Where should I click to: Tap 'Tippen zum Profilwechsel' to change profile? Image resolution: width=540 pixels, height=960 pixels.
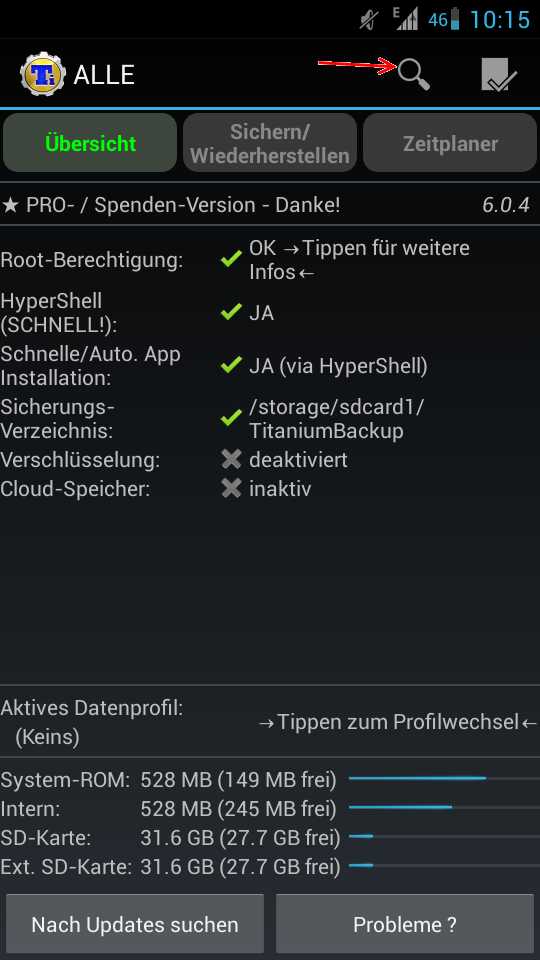click(x=398, y=722)
